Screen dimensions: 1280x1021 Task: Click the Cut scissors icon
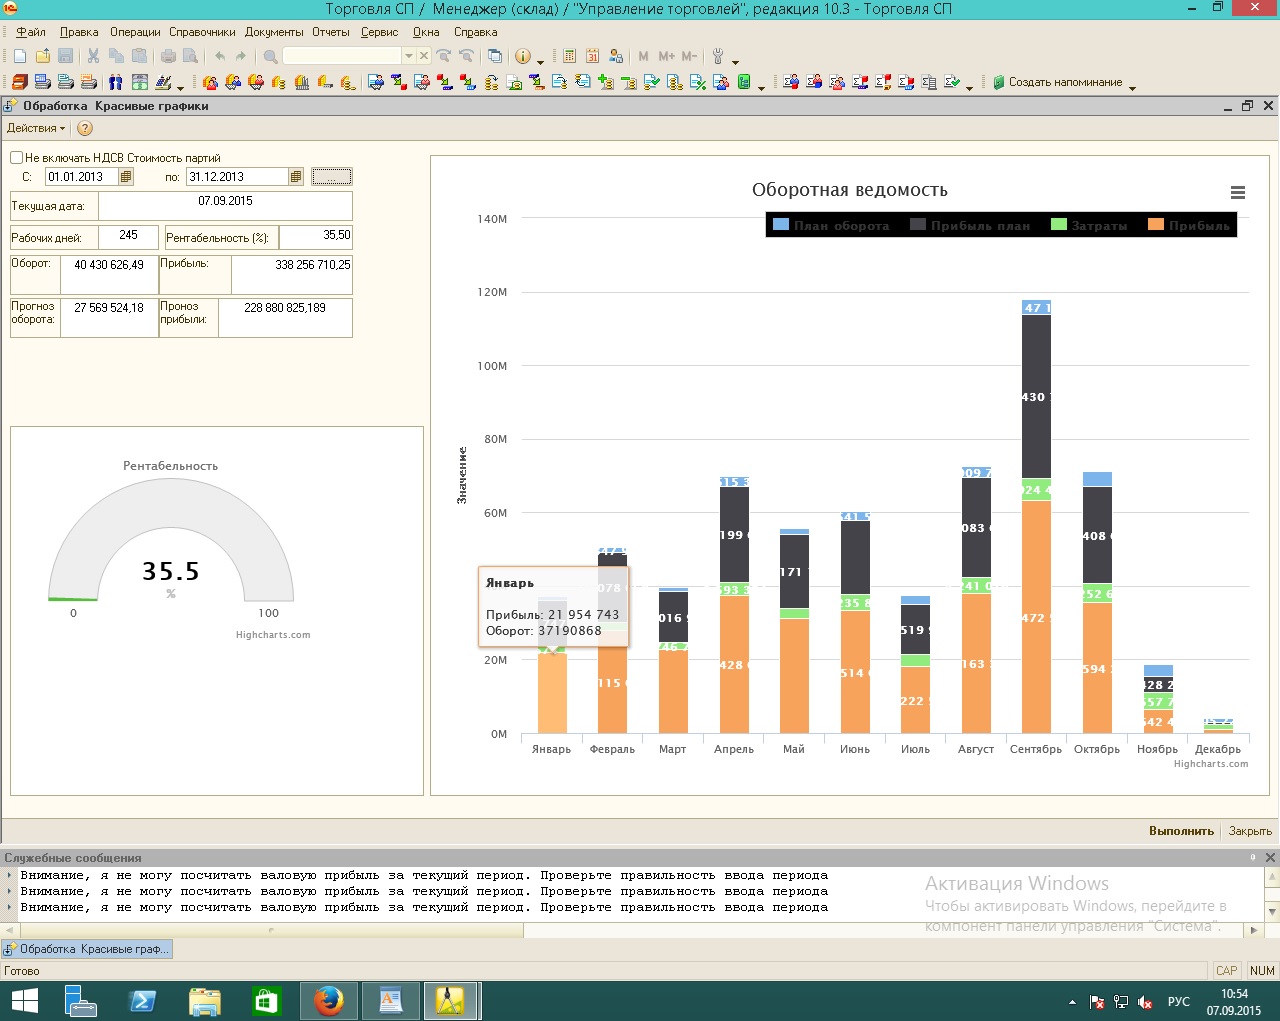(x=93, y=56)
